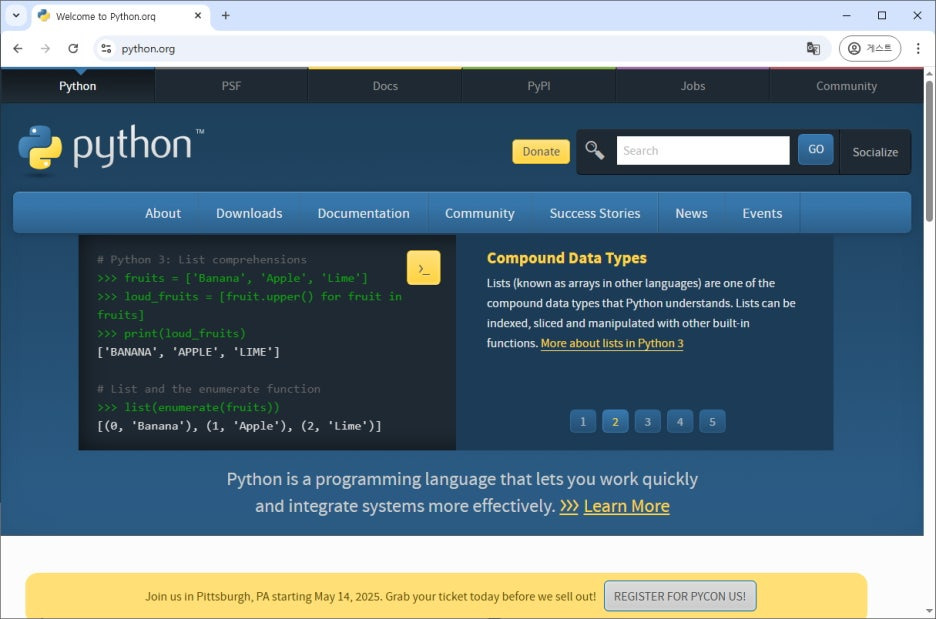The image size is (936, 619).
Task: Open the PSF top navigation tab
Action: click(232, 86)
